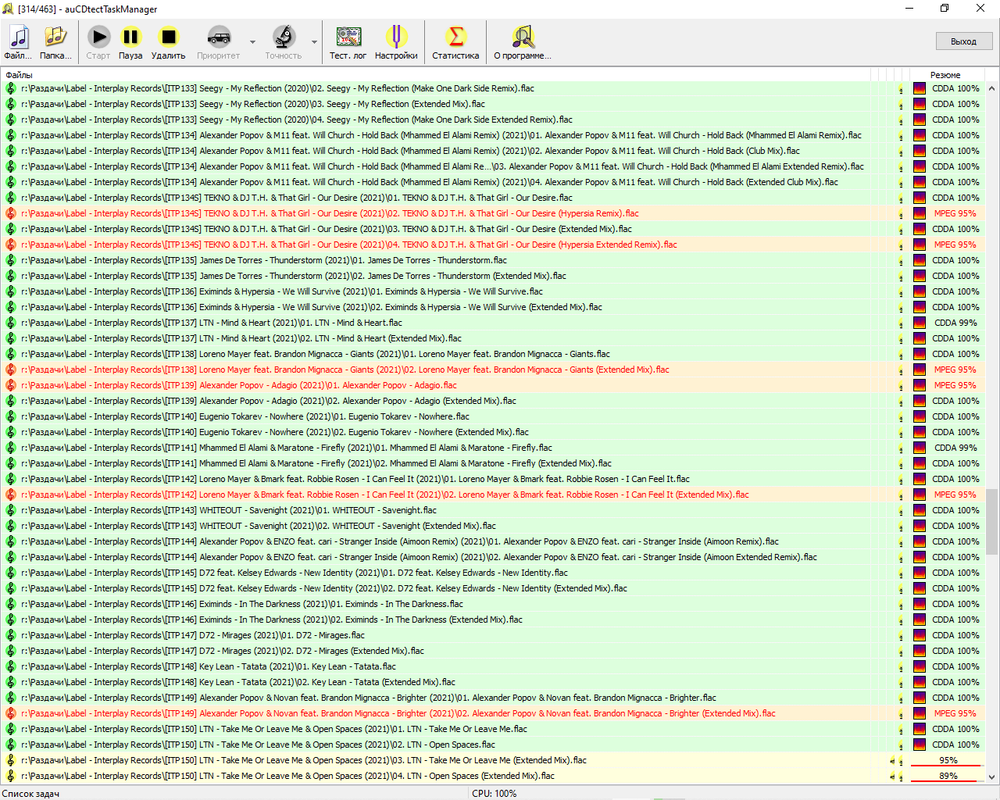Click yellow clef icon of Take Me Or Leave Me (Extended Mix)
The image size is (1000, 800).
pos(11,760)
